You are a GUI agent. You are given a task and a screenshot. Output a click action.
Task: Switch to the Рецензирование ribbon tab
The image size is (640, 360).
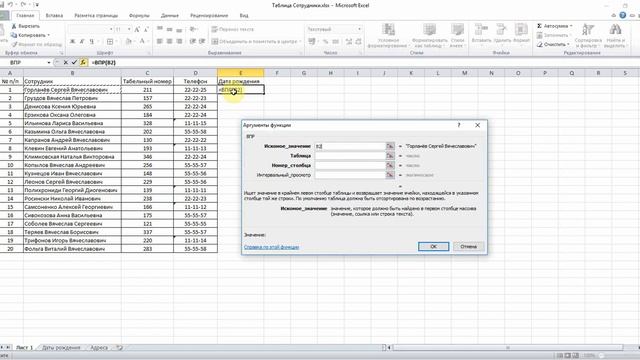point(209,16)
